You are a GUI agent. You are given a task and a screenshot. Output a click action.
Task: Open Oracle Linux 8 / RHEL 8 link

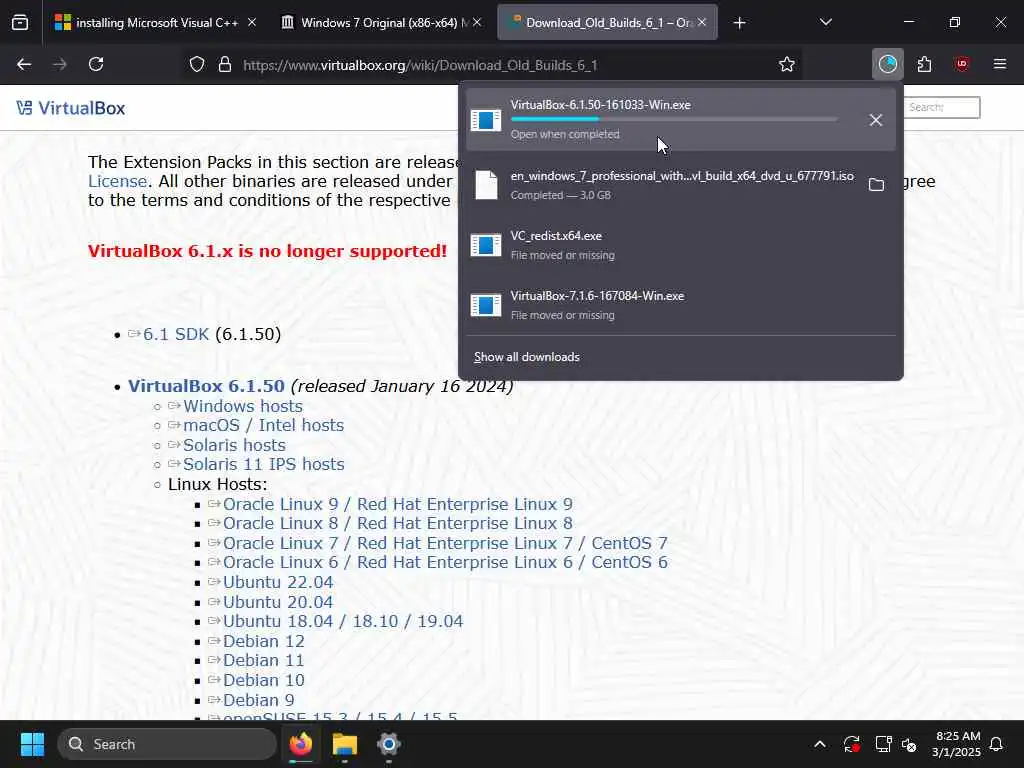tap(398, 524)
